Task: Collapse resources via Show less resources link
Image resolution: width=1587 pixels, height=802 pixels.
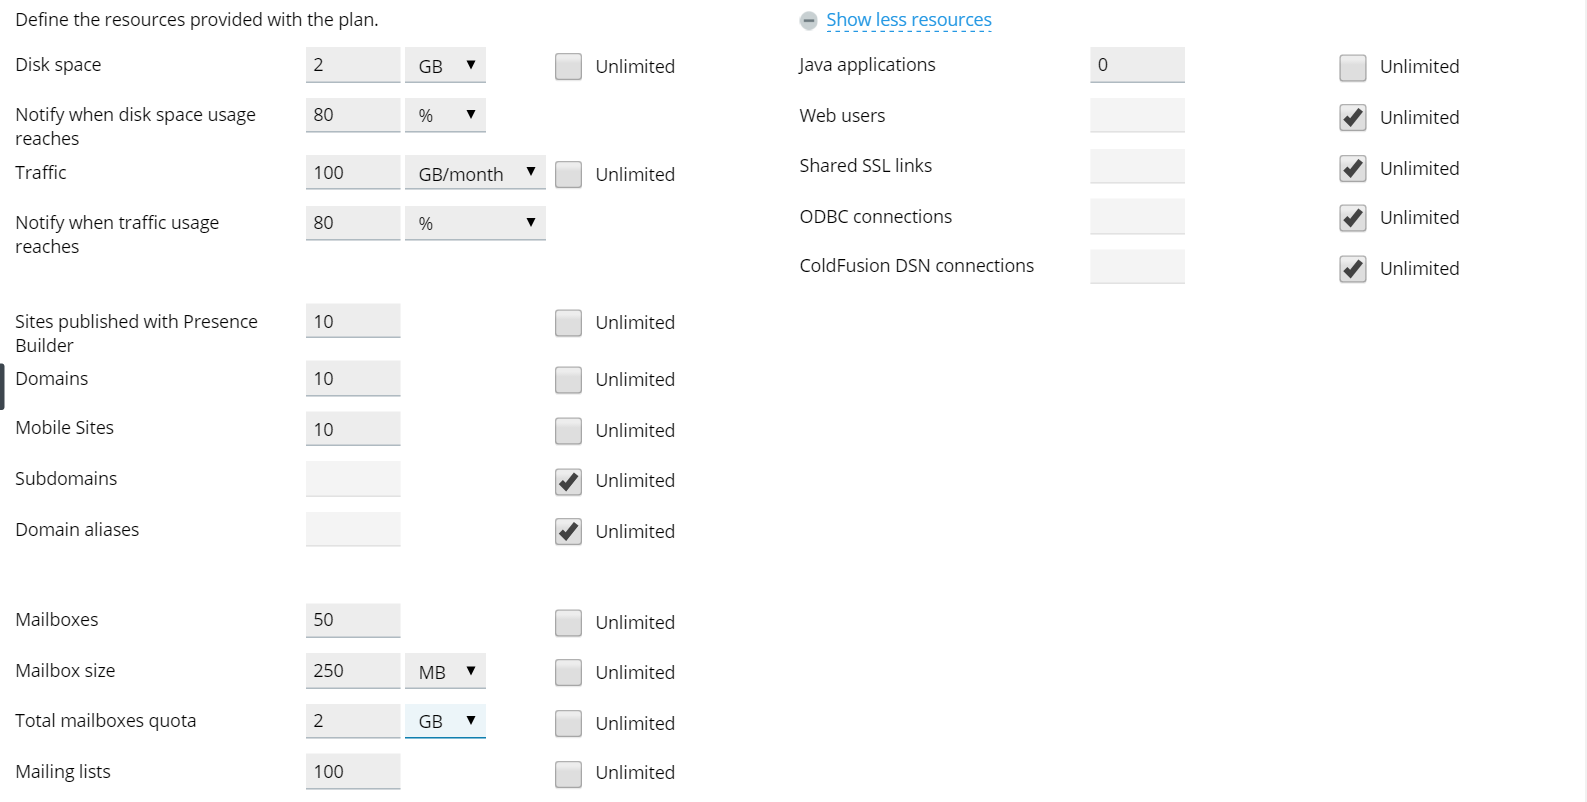Action: click(908, 20)
